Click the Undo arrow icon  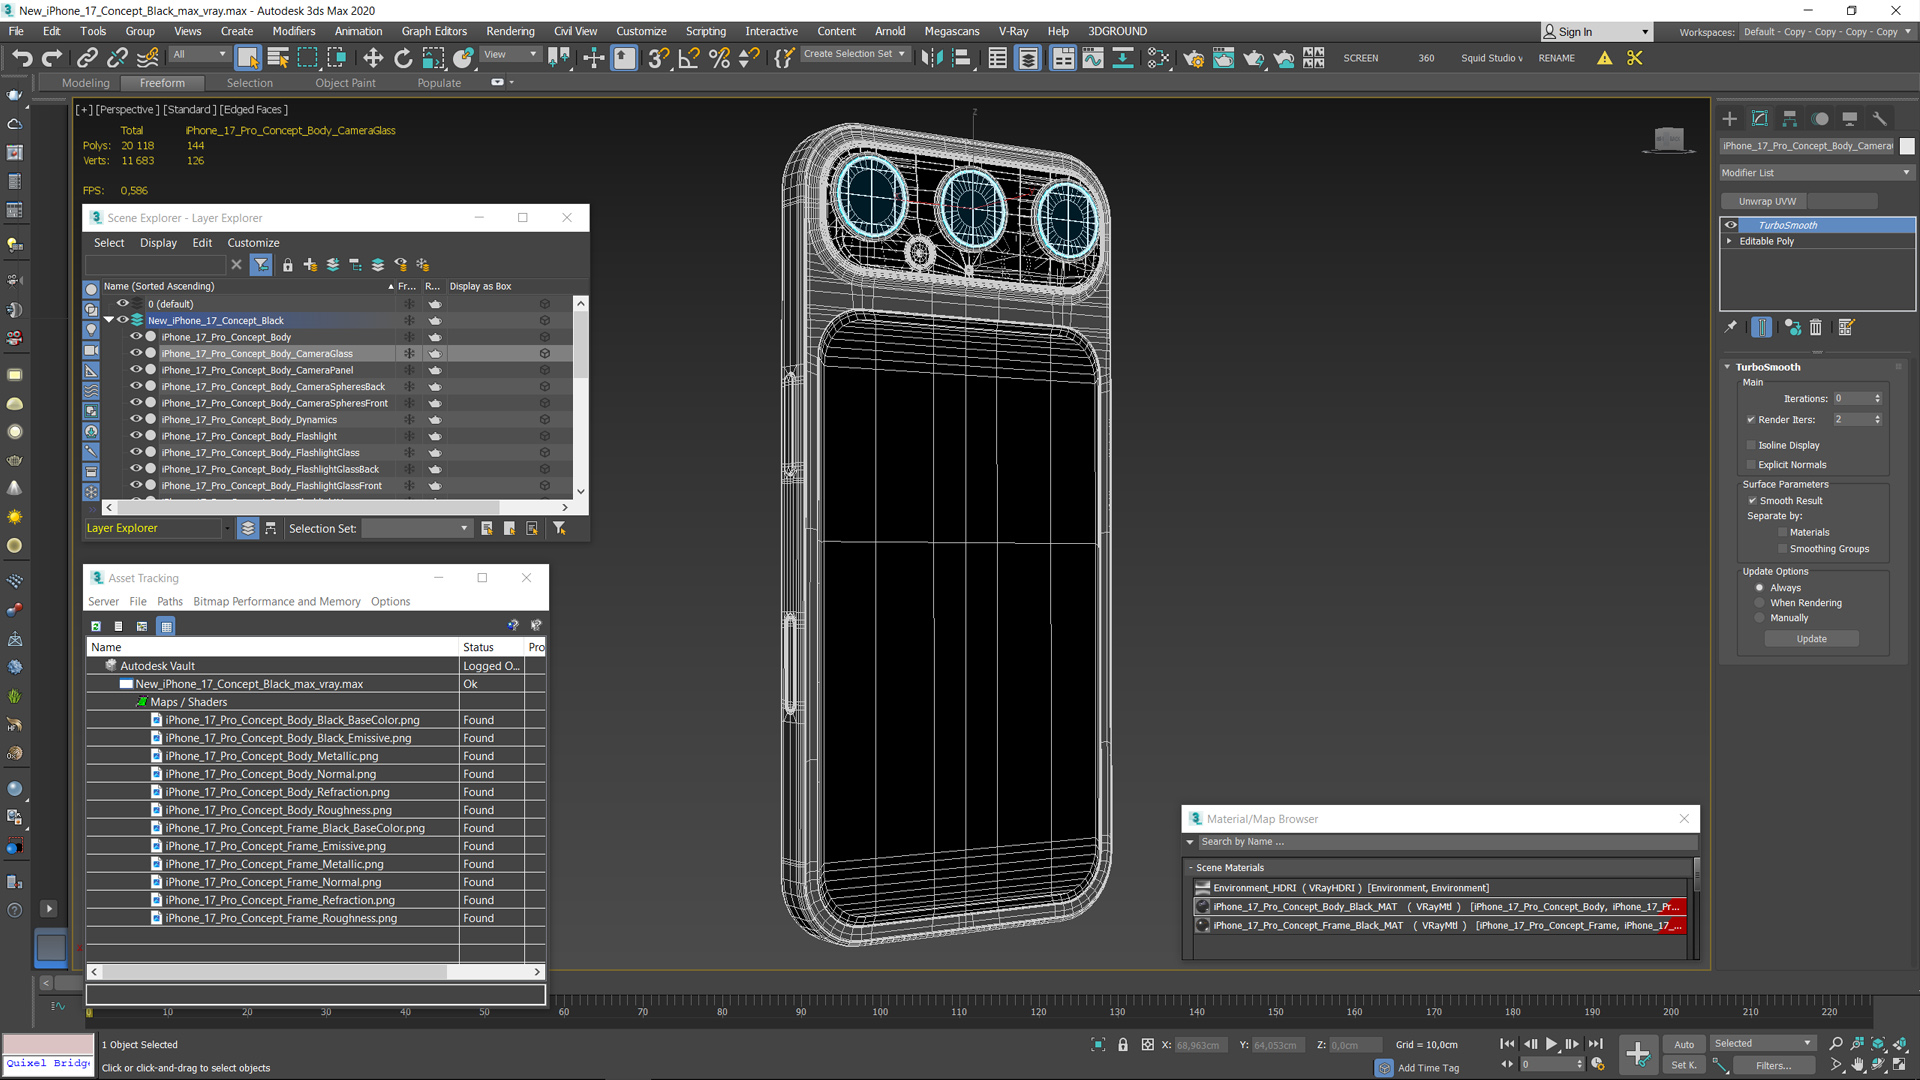[x=22, y=58]
